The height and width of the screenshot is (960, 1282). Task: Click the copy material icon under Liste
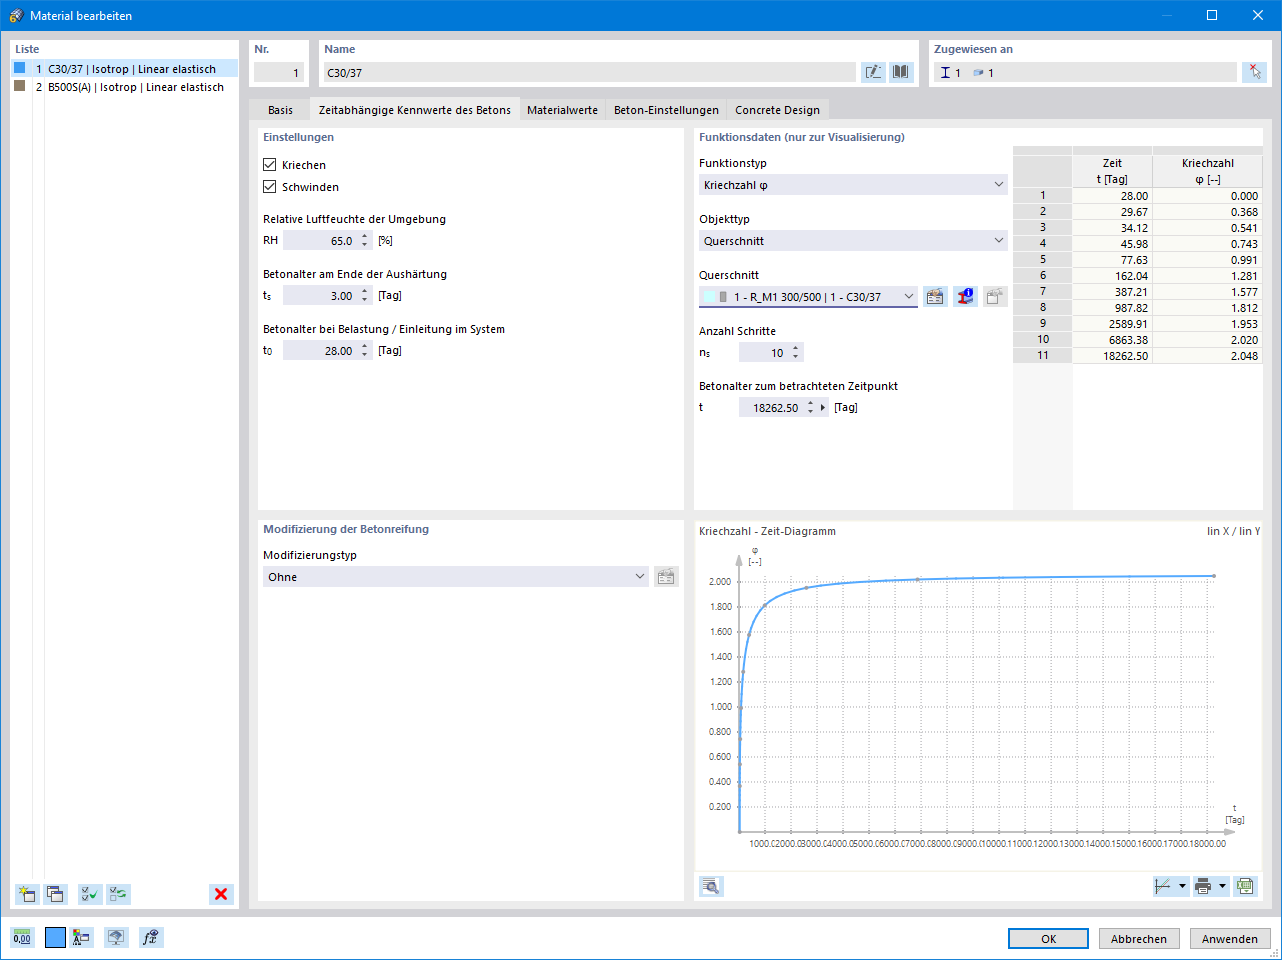[x=55, y=894]
